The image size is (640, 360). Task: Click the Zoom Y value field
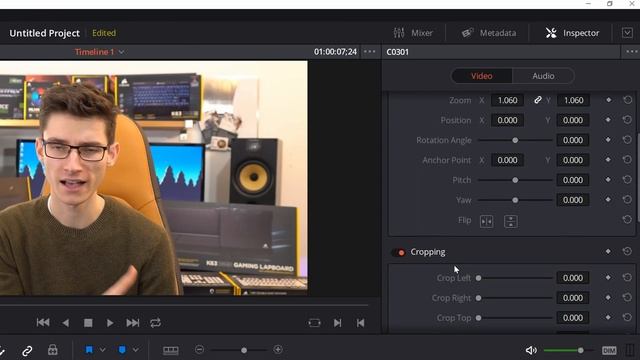[573, 100]
